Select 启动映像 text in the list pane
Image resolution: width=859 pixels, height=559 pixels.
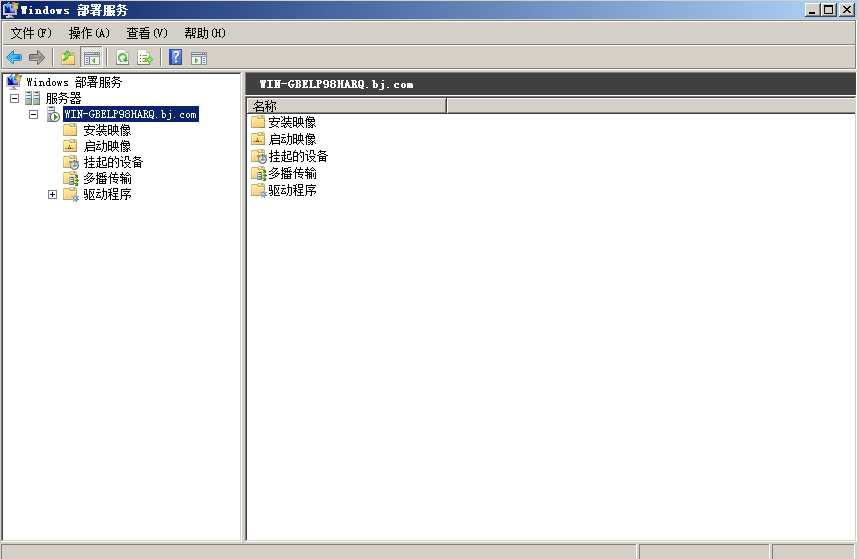293,139
